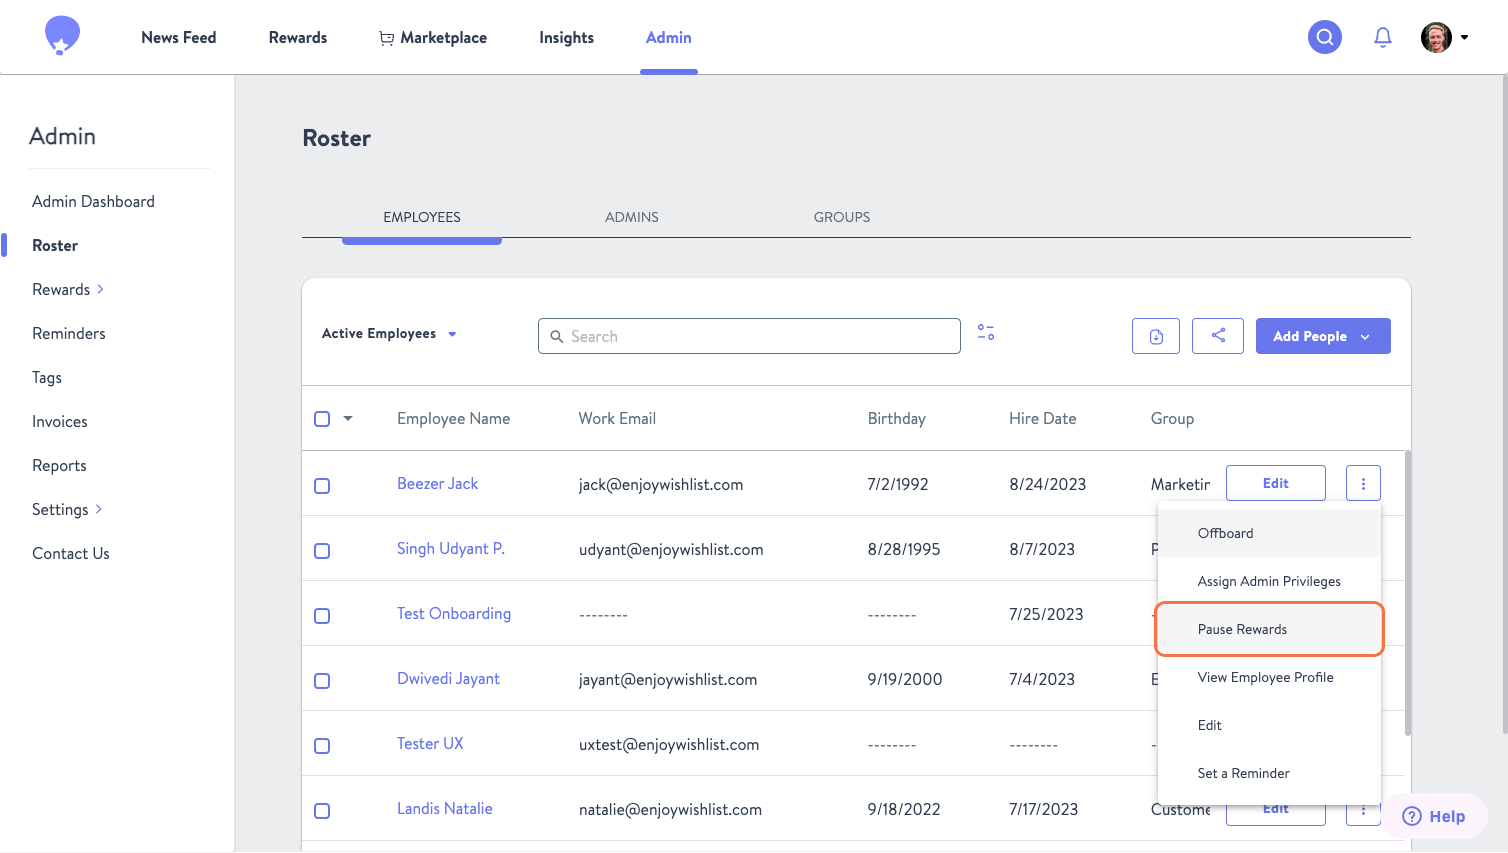1508x853 pixels.
Task: Open Insights in top navigation
Action: (x=566, y=37)
